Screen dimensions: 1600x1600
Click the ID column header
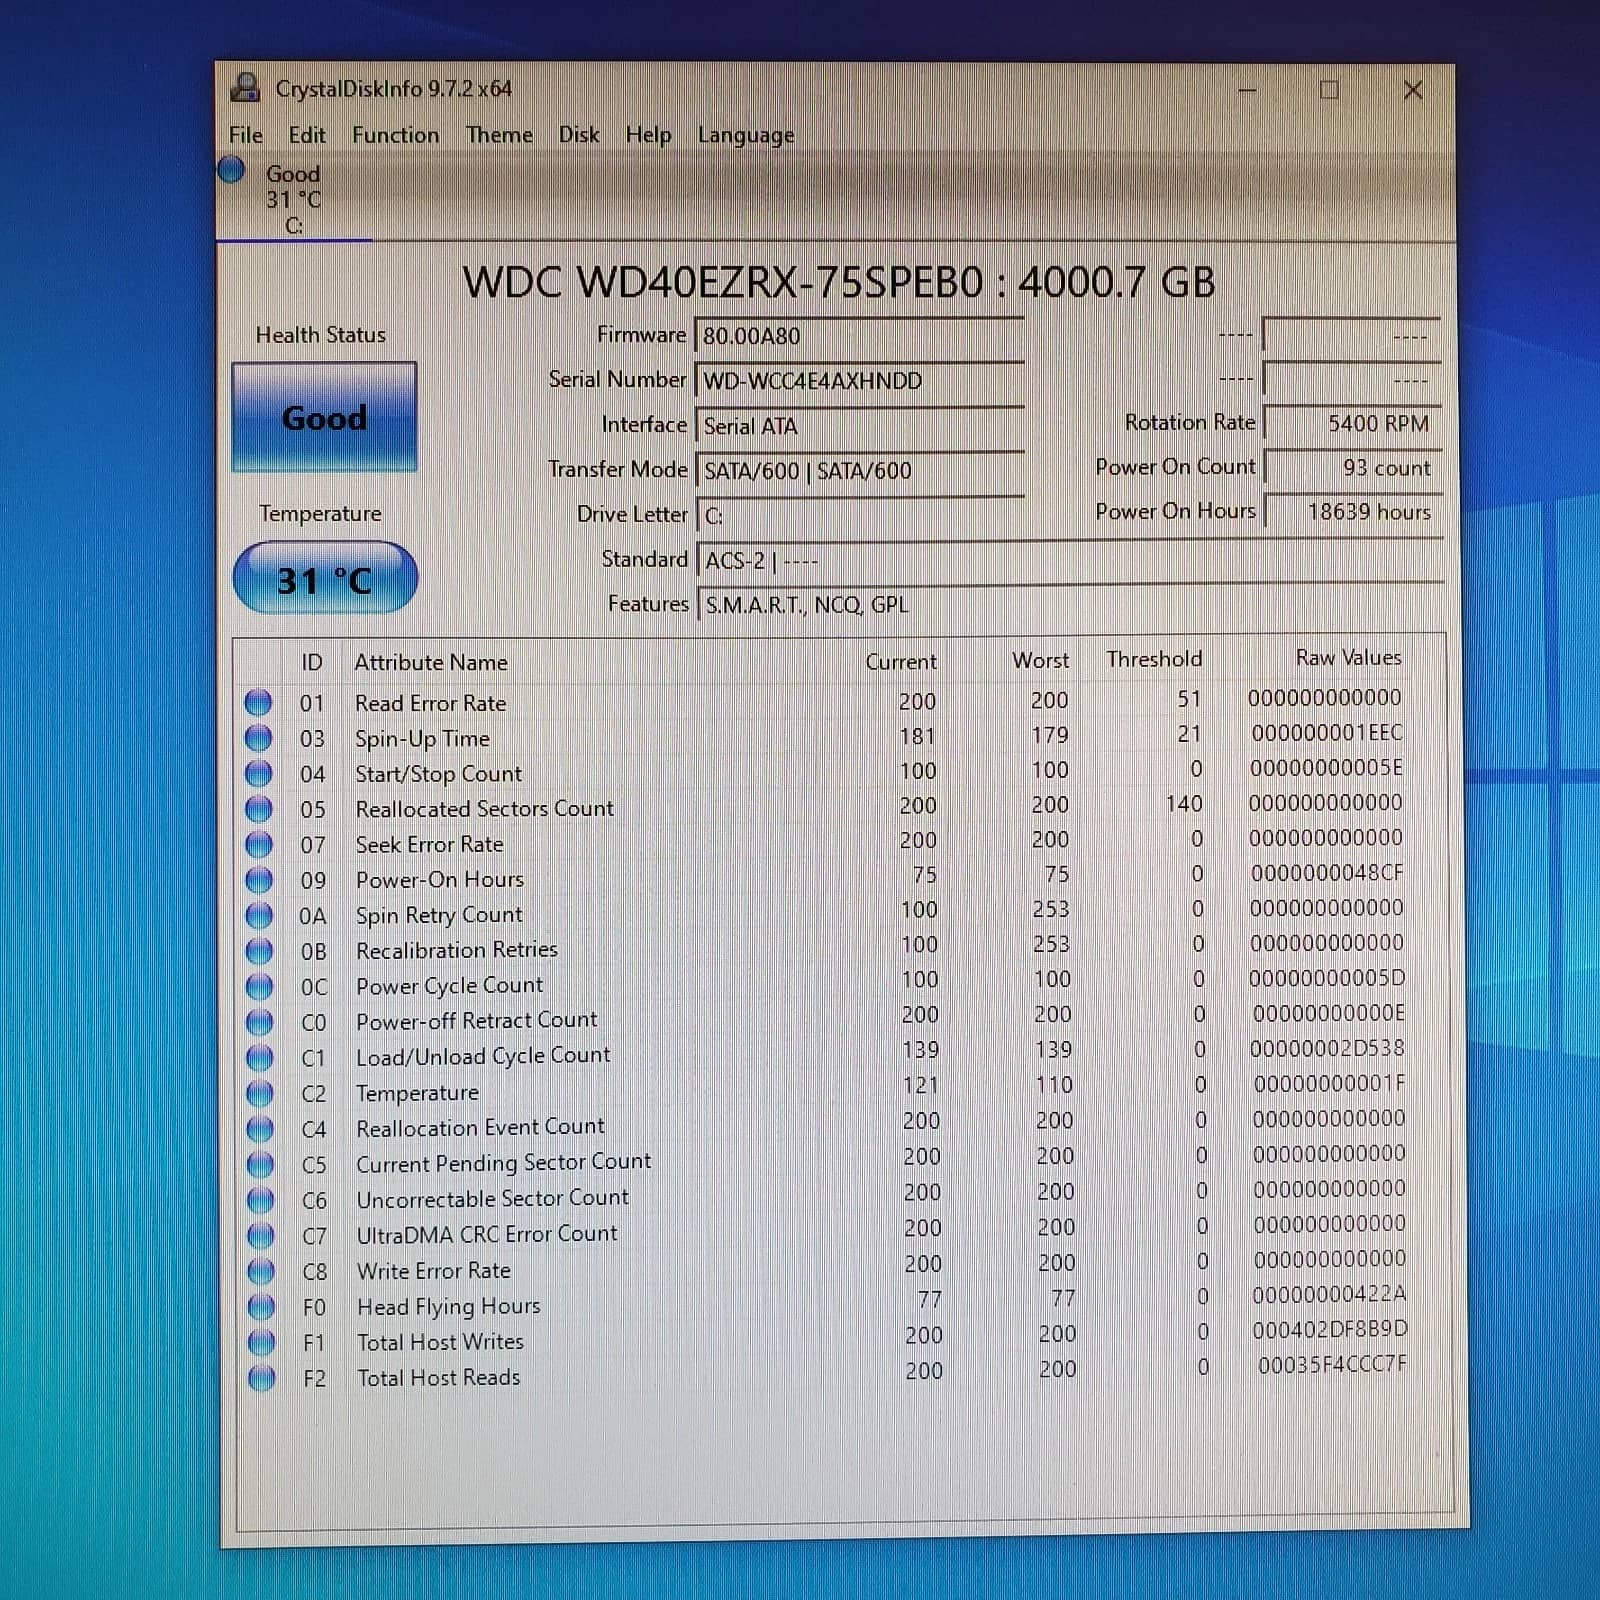tap(312, 662)
